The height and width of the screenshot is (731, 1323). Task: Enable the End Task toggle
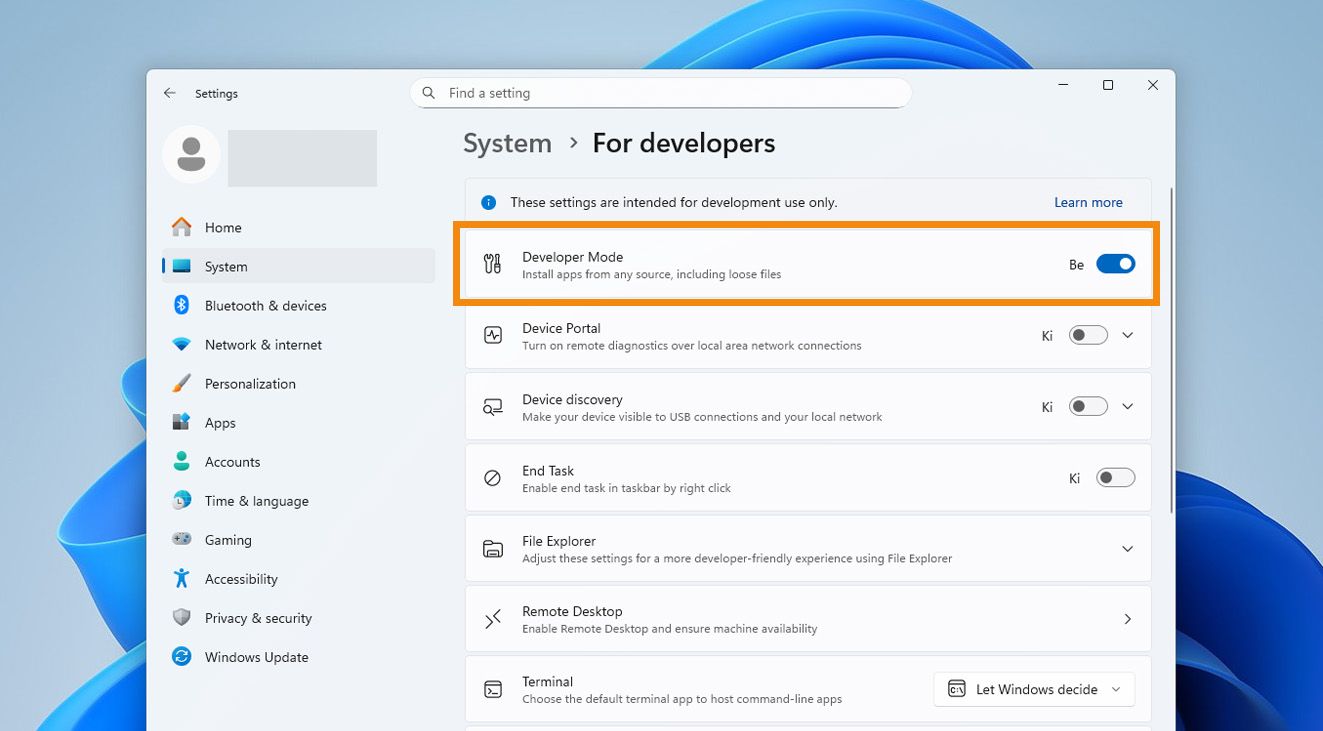point(1115,478)
